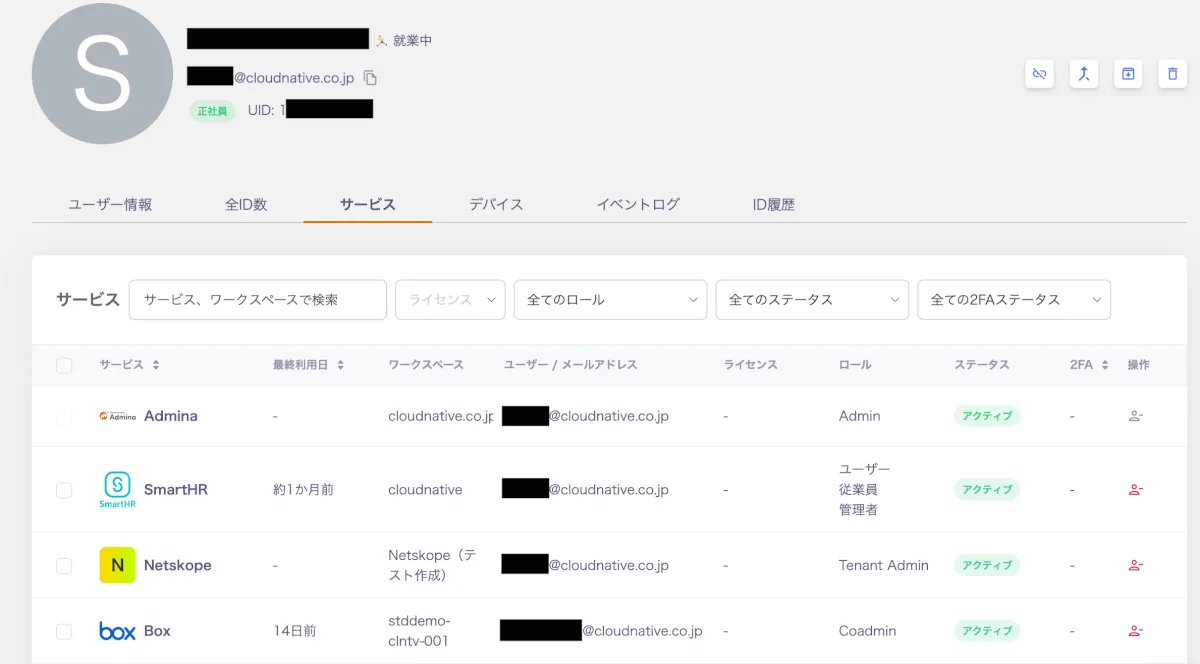The image size is (1200, 664).
Task: Click the remove-user icon in the SmartHR row
Action: tap(1135, 490)
